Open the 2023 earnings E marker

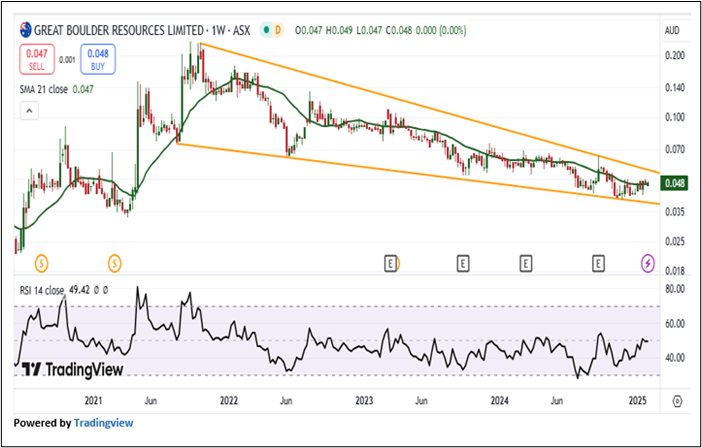[390, 264]
